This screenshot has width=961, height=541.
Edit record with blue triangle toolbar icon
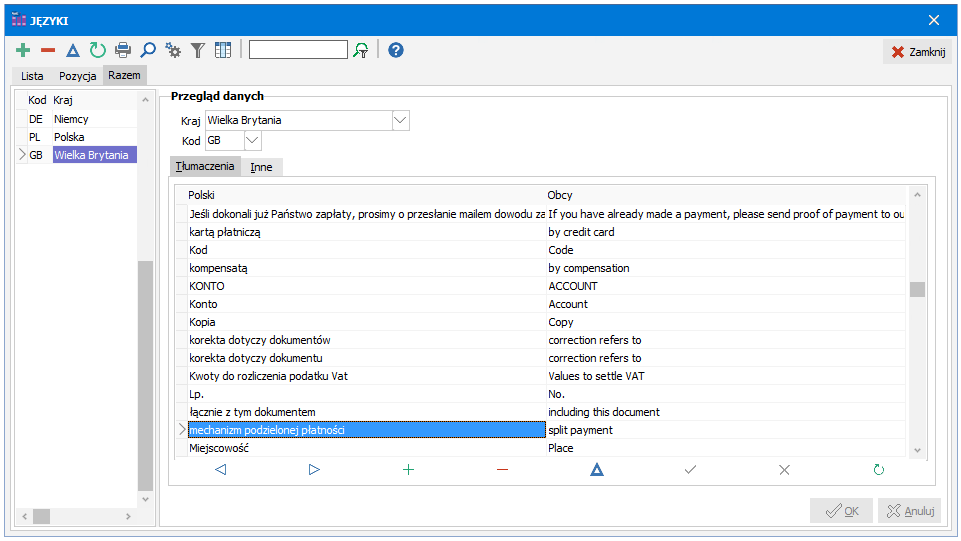tap(73, 50)
